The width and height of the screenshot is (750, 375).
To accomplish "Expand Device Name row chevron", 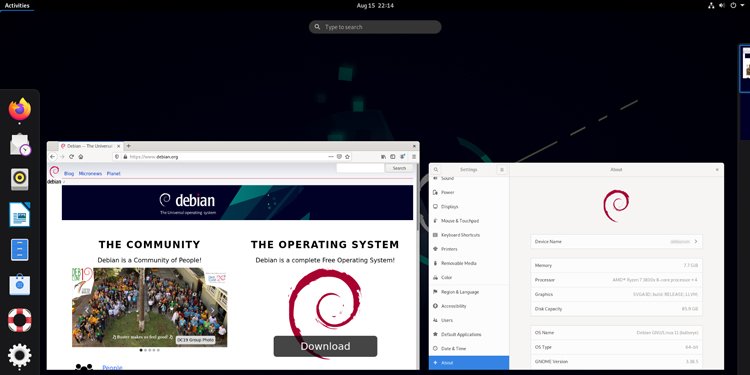I will coord(695,242).
